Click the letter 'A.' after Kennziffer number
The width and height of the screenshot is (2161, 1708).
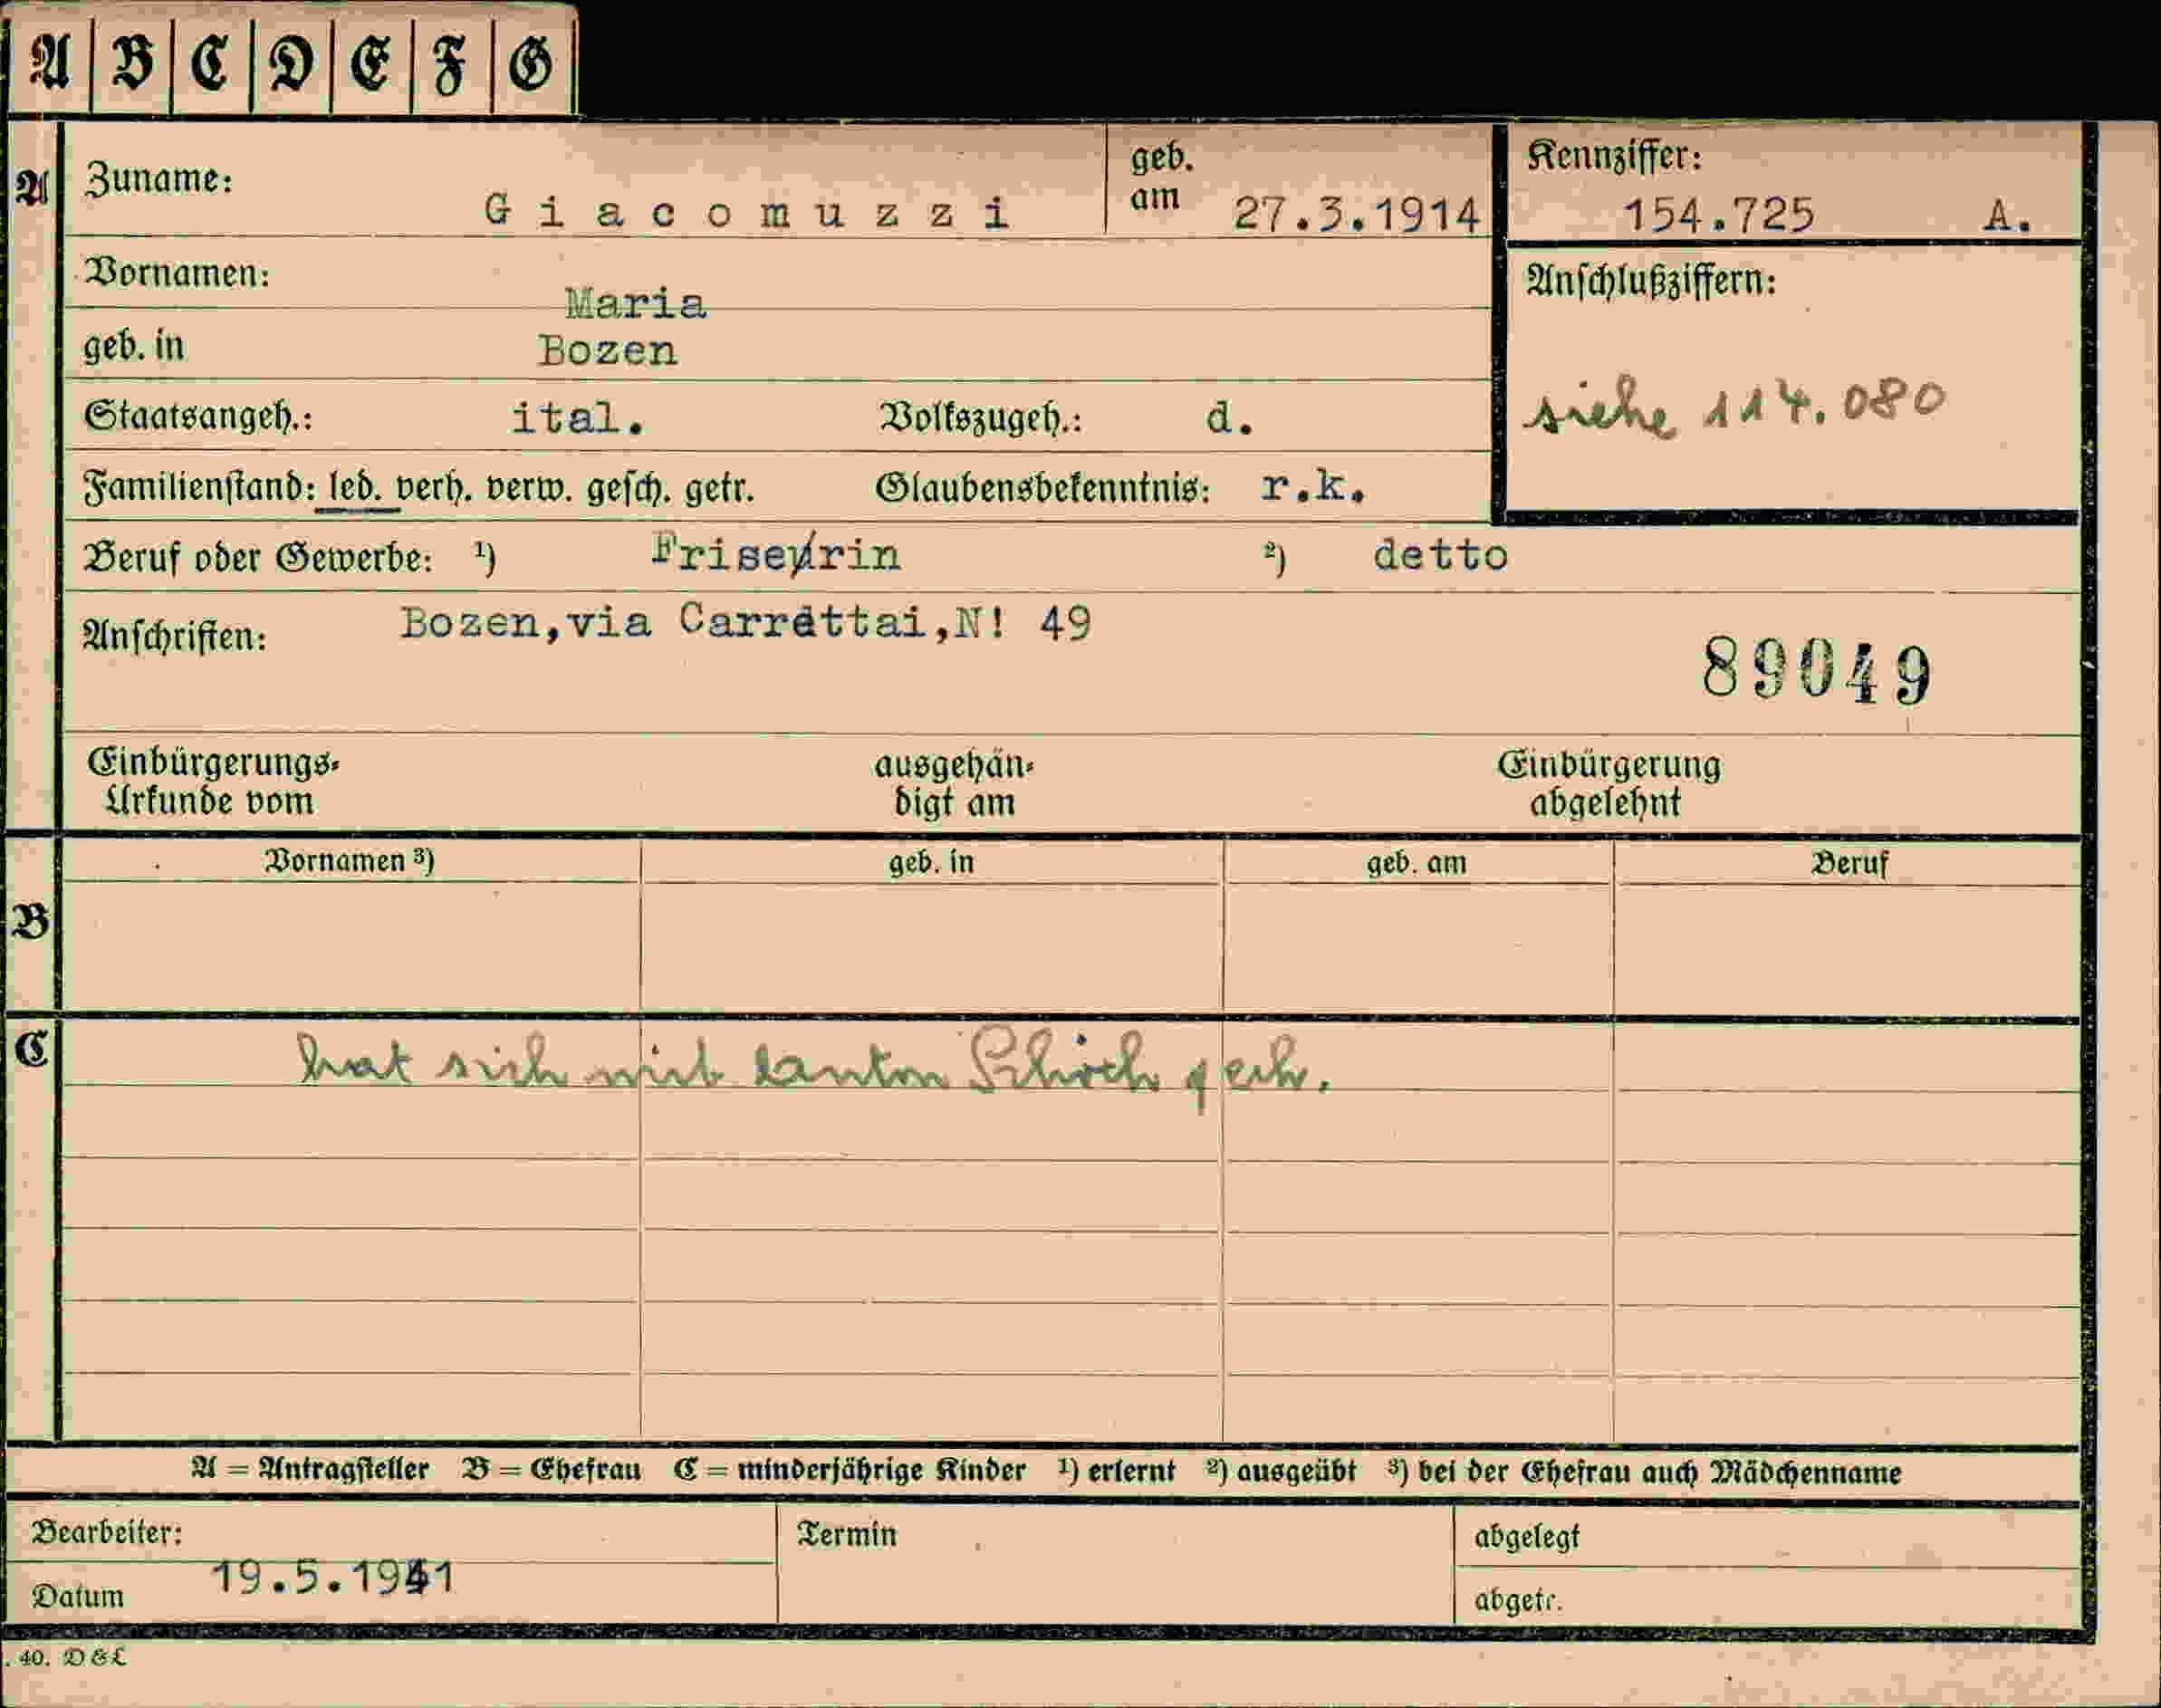pos(2007,215)
